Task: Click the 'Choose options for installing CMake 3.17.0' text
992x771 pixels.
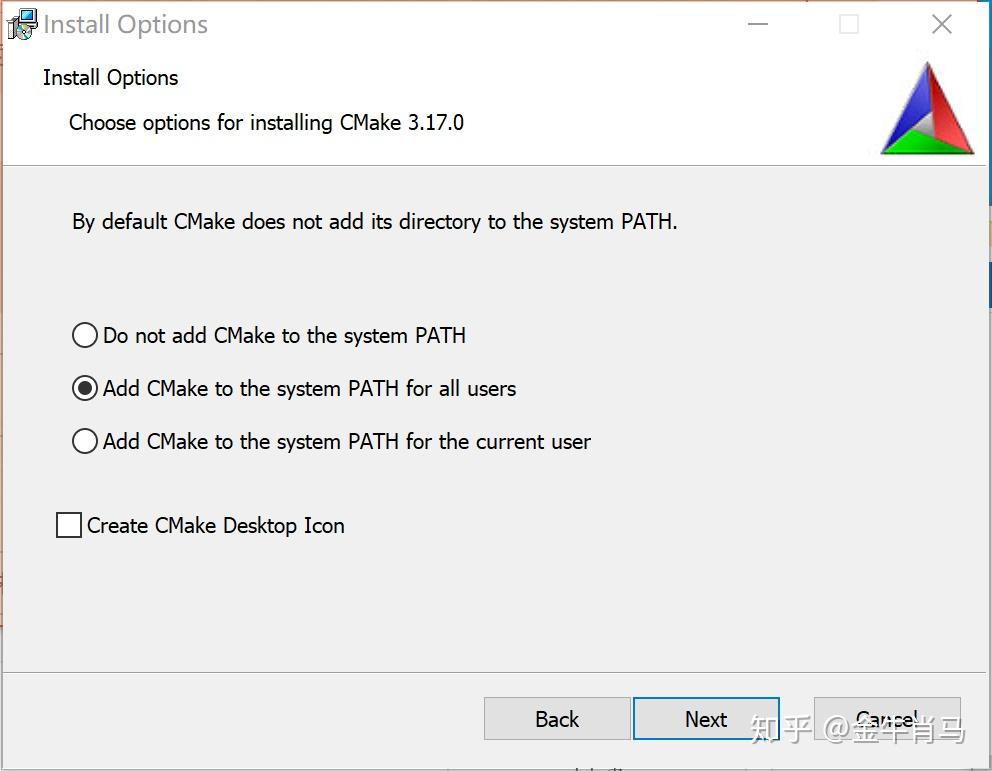Action: pos(266,123)
